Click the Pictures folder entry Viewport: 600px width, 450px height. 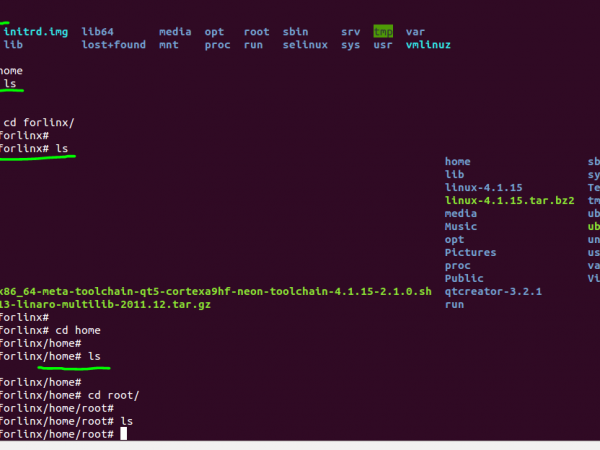[470, 252]
